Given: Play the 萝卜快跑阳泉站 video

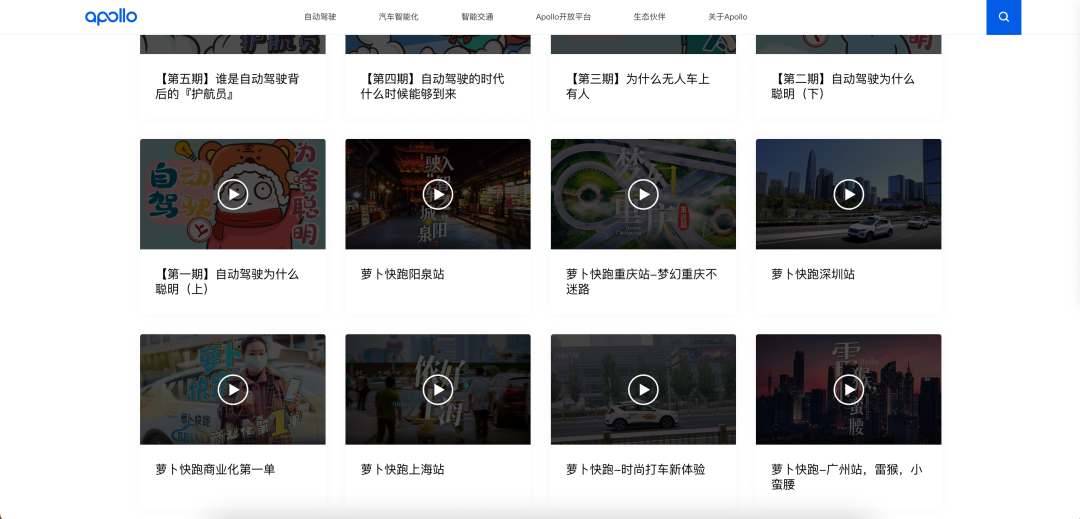Looking at the screenshot, I should pos(438,194).
